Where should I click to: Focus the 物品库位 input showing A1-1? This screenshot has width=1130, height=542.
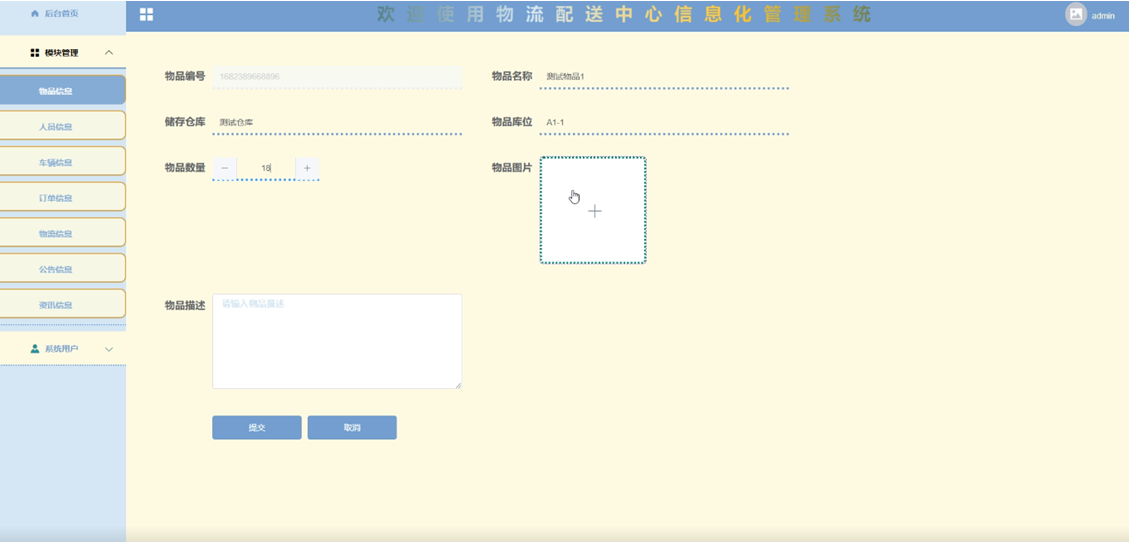pyautogui.click(x=664, y=123)
